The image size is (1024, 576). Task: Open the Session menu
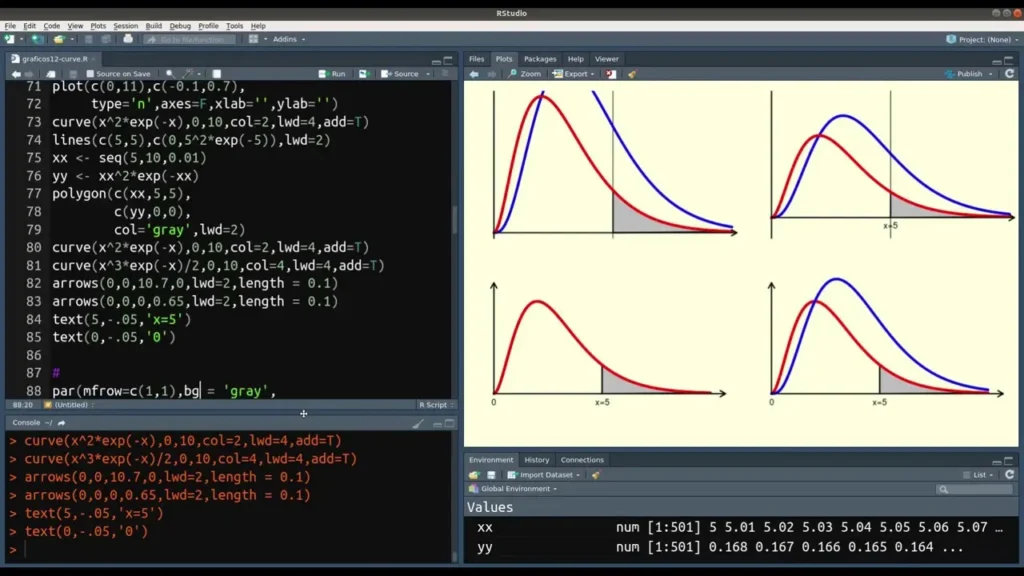[x=126, y=26]
